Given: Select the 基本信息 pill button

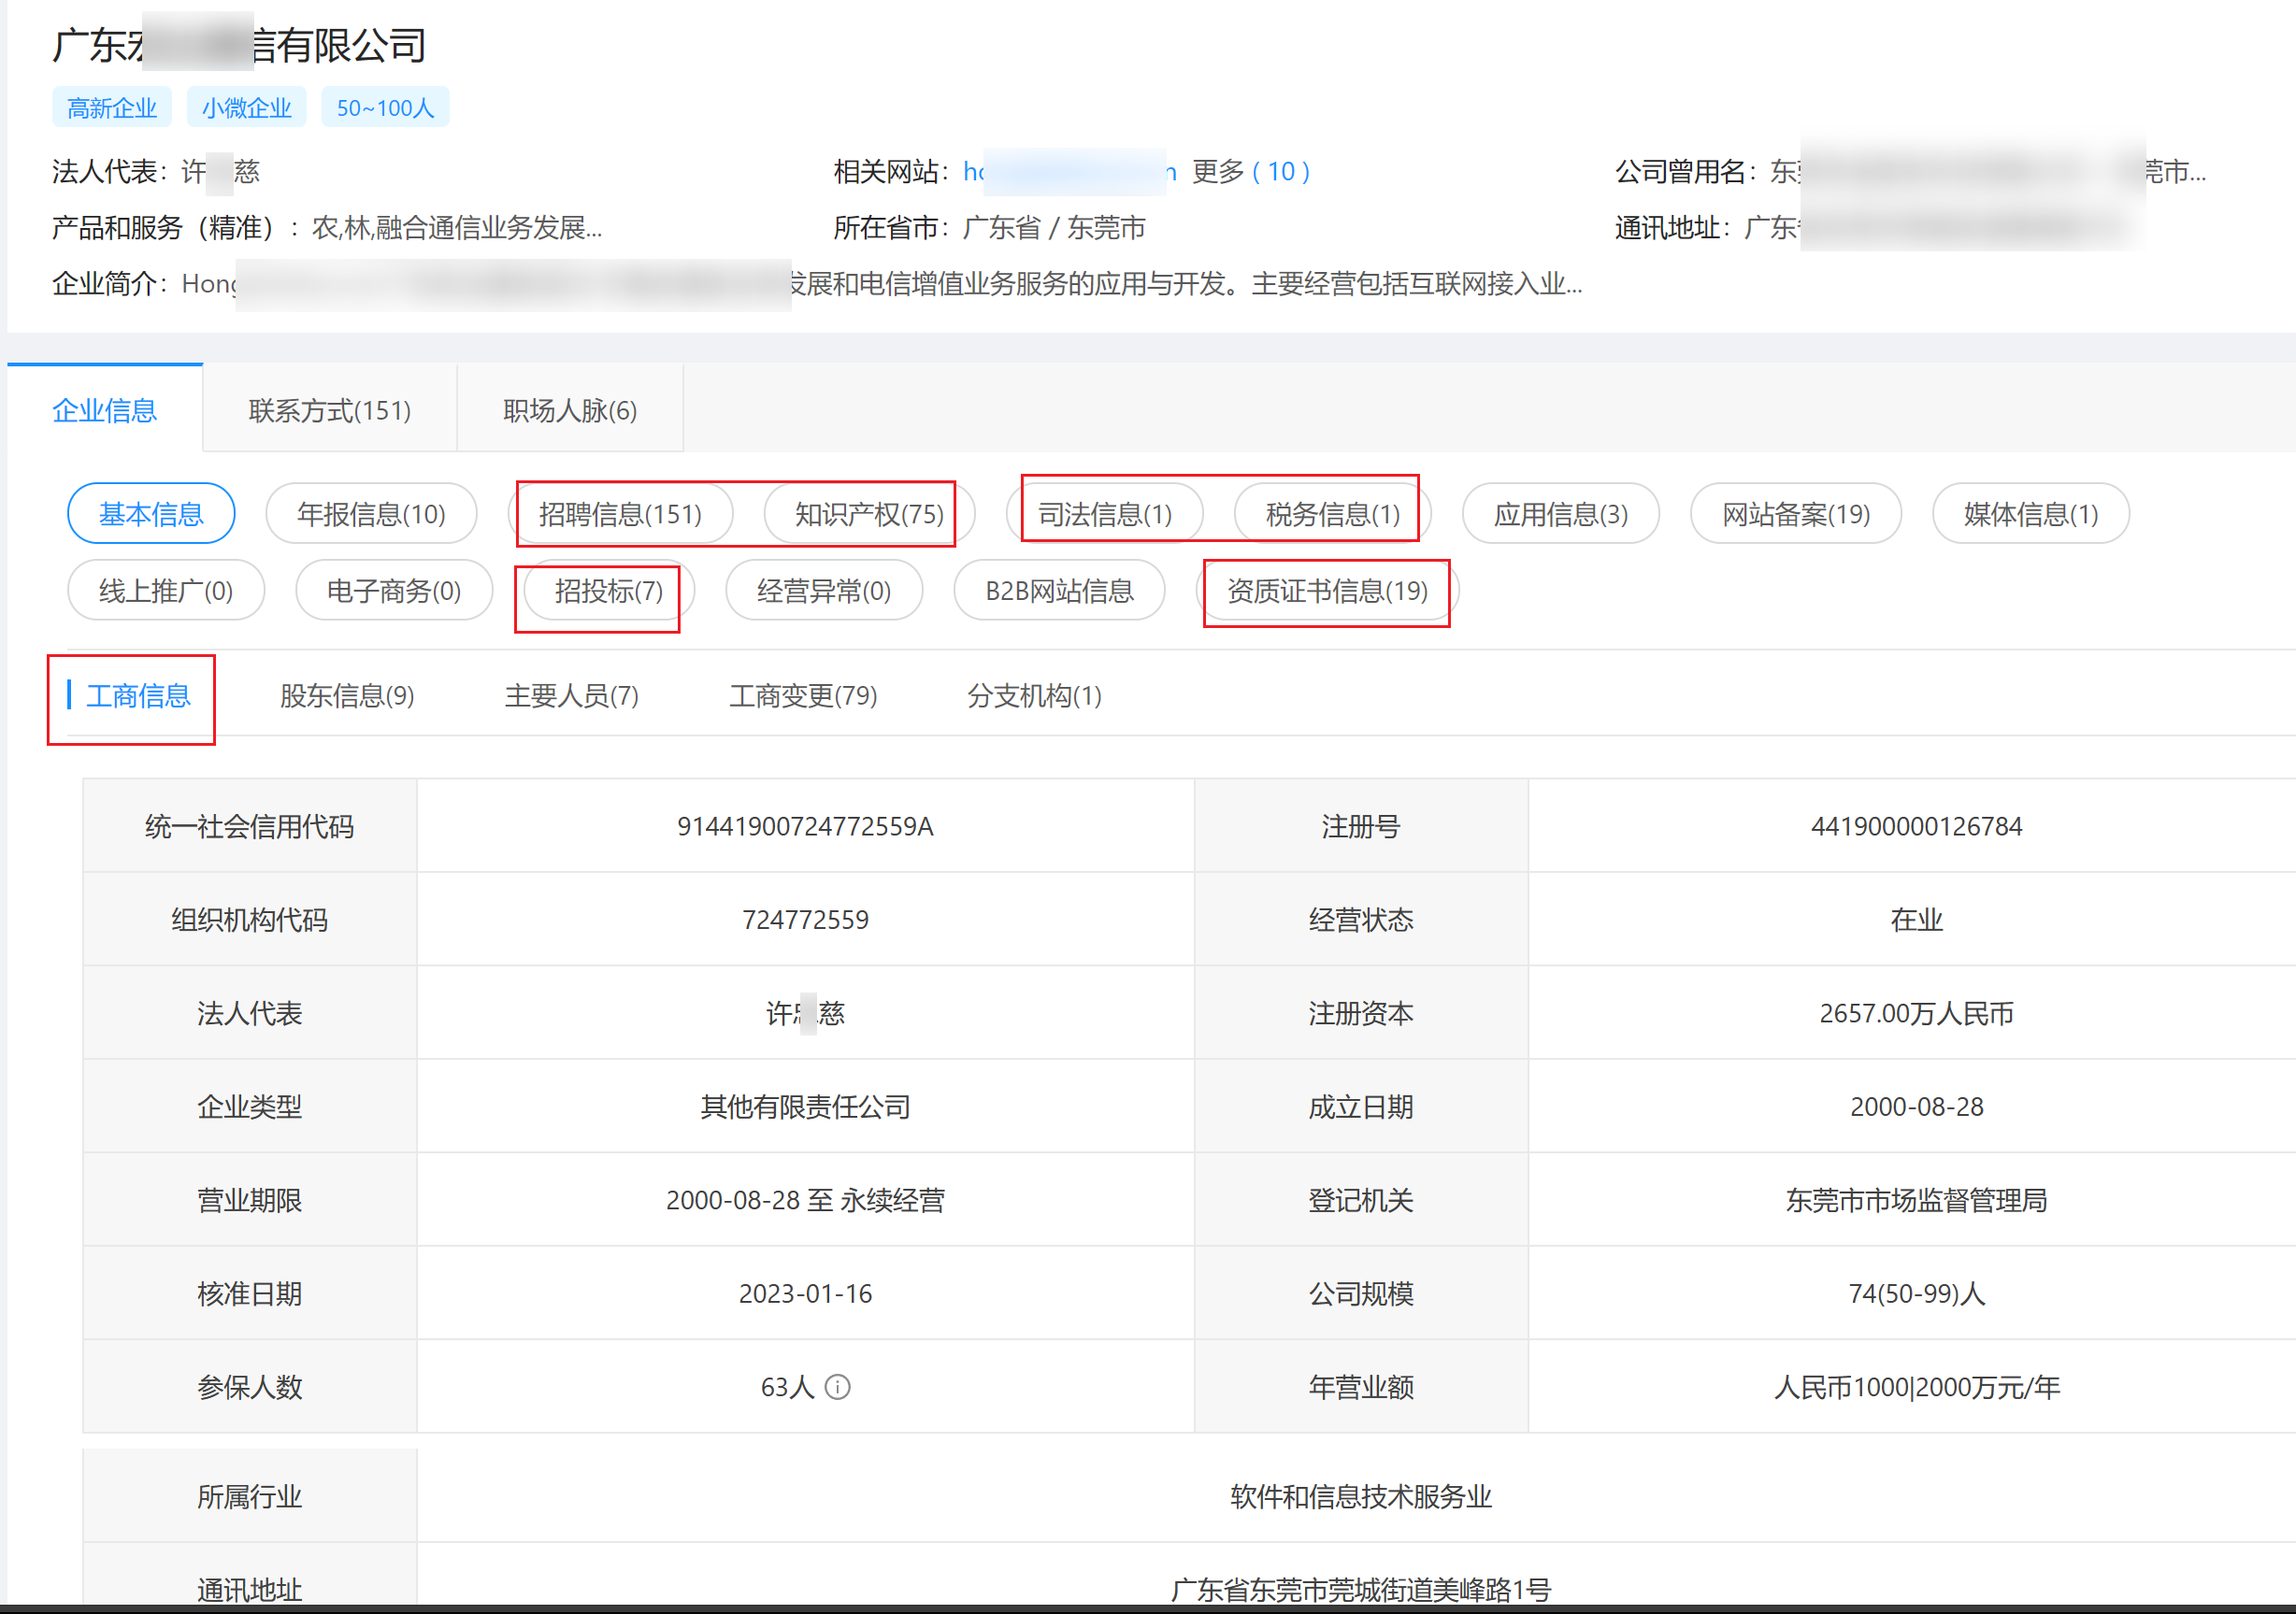Looking at the screenshot, I should 151,514.
